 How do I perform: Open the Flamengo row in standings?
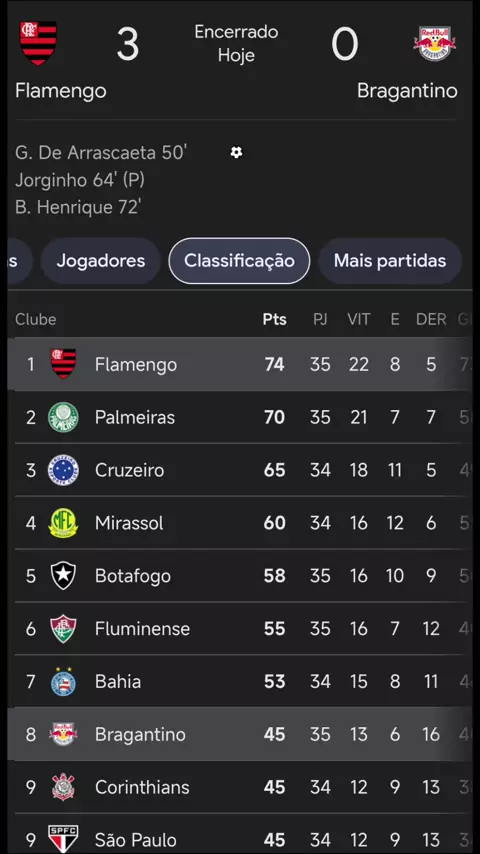[x=240, y=364]
